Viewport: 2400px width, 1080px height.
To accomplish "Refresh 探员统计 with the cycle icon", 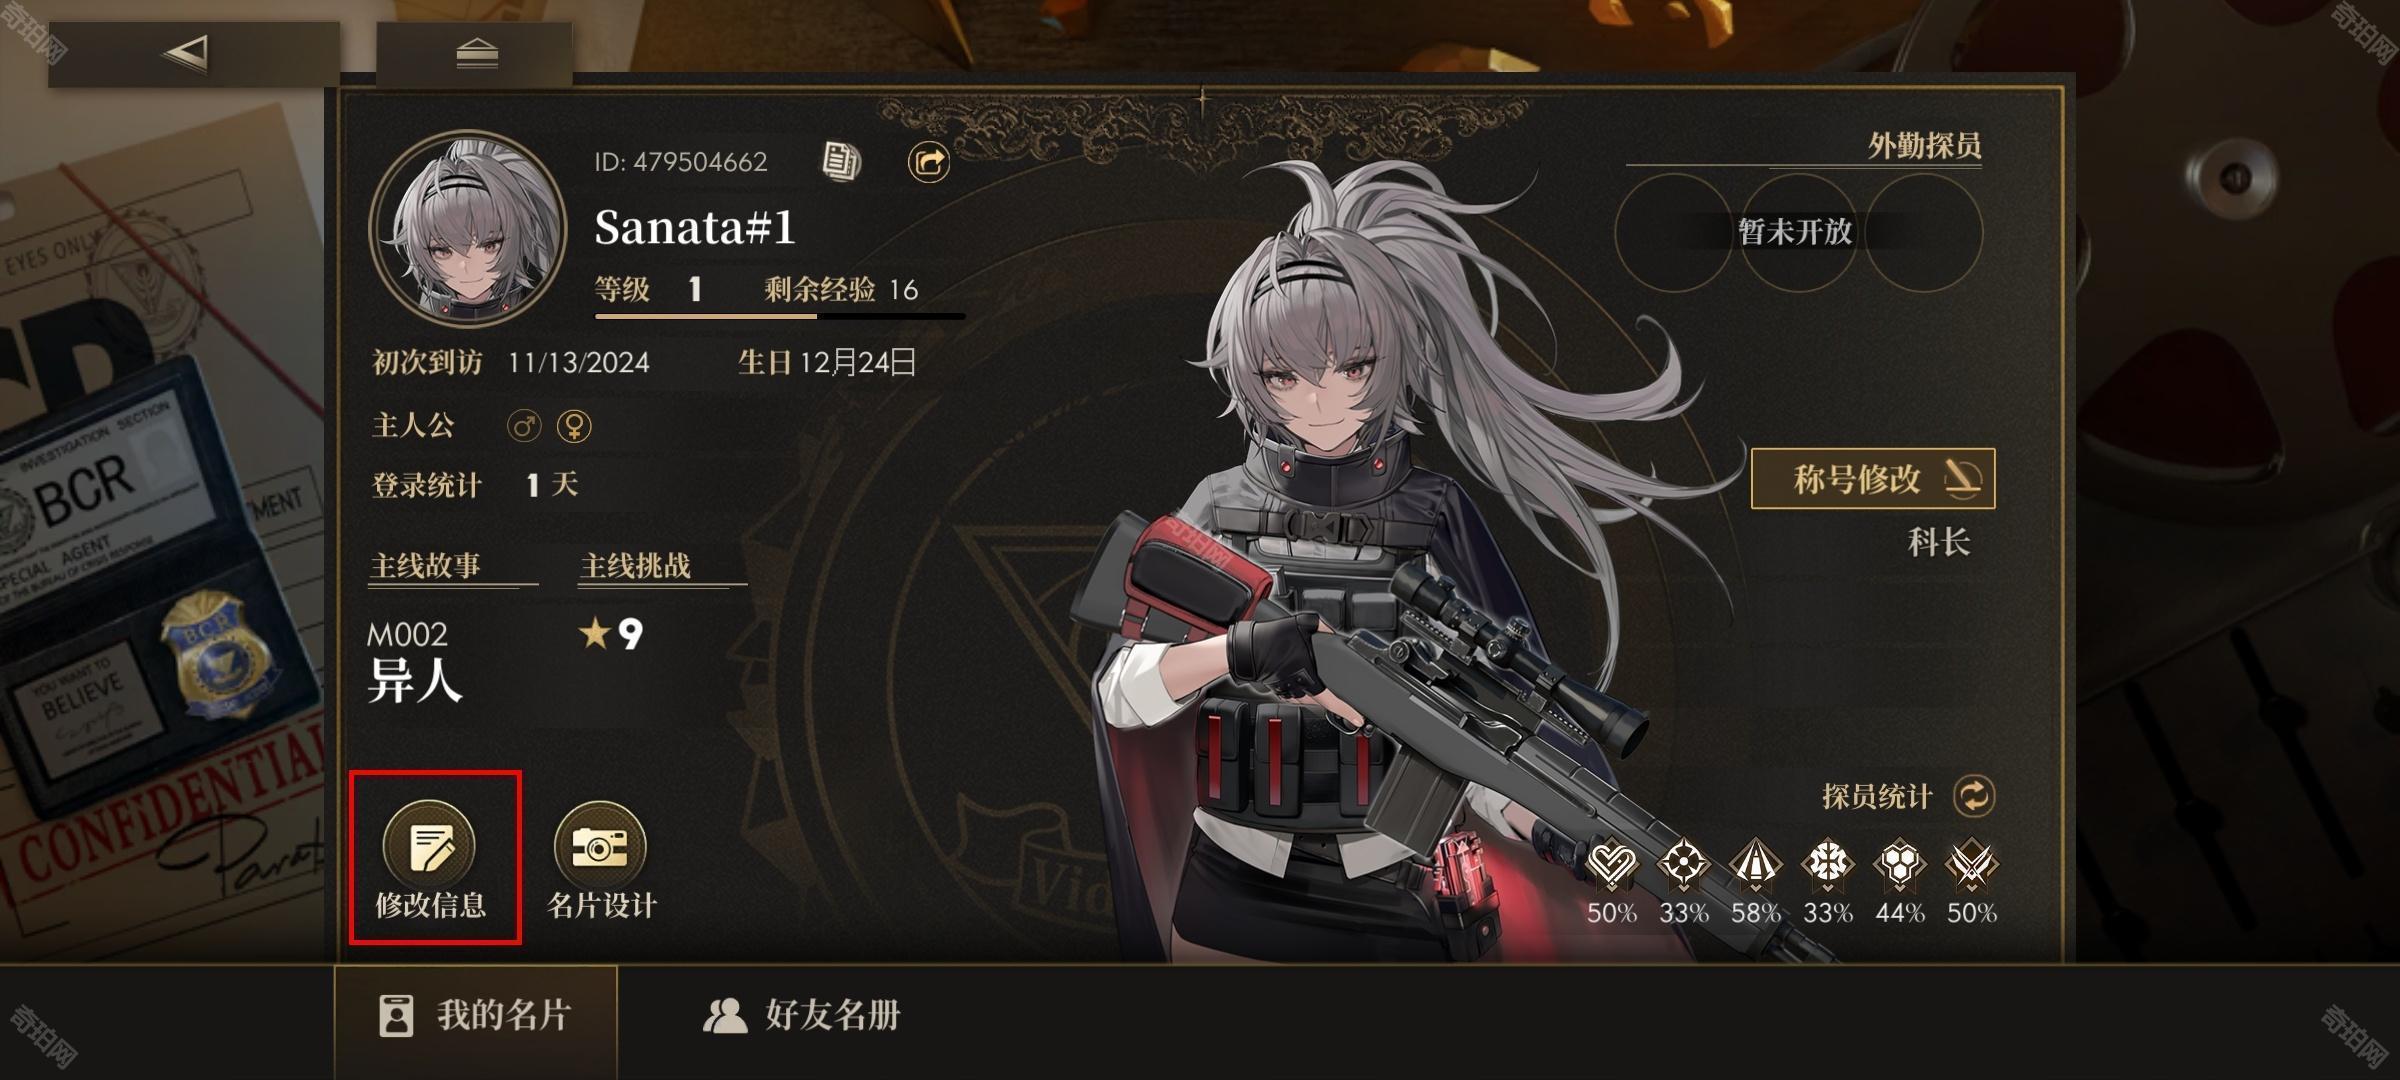I will [1974, 796].
